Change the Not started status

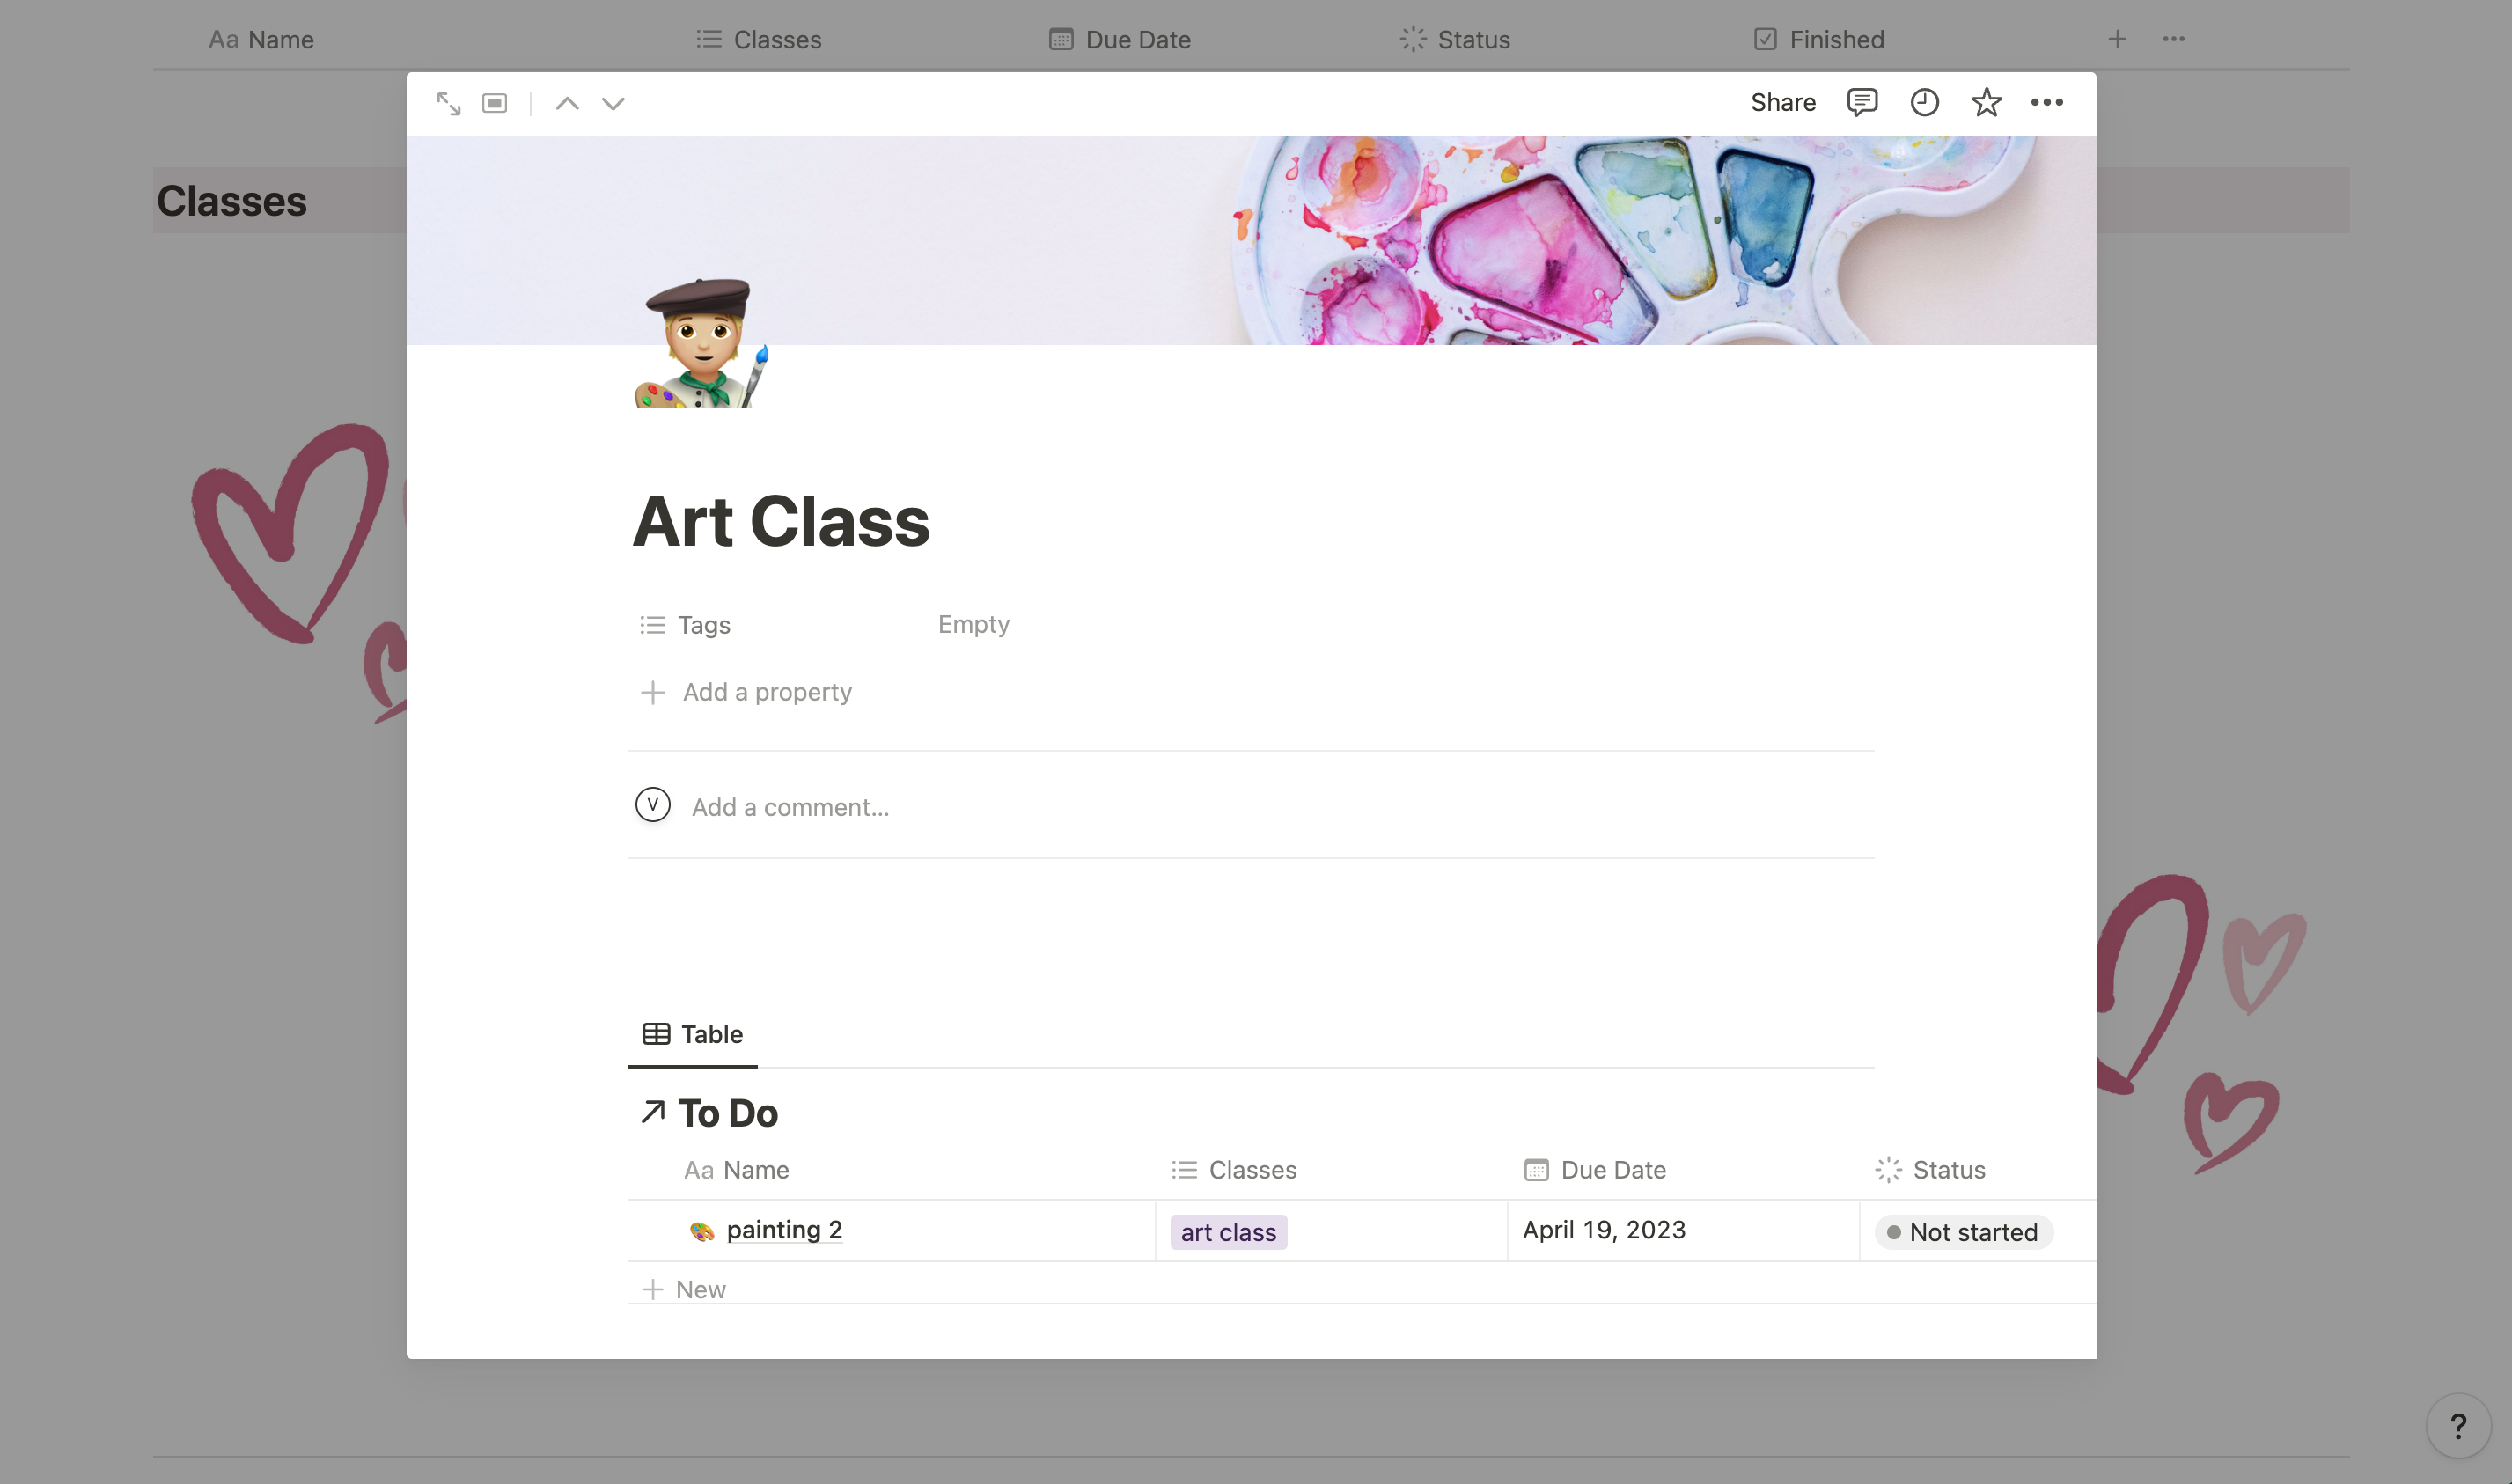click(x=1963, y=1232)
